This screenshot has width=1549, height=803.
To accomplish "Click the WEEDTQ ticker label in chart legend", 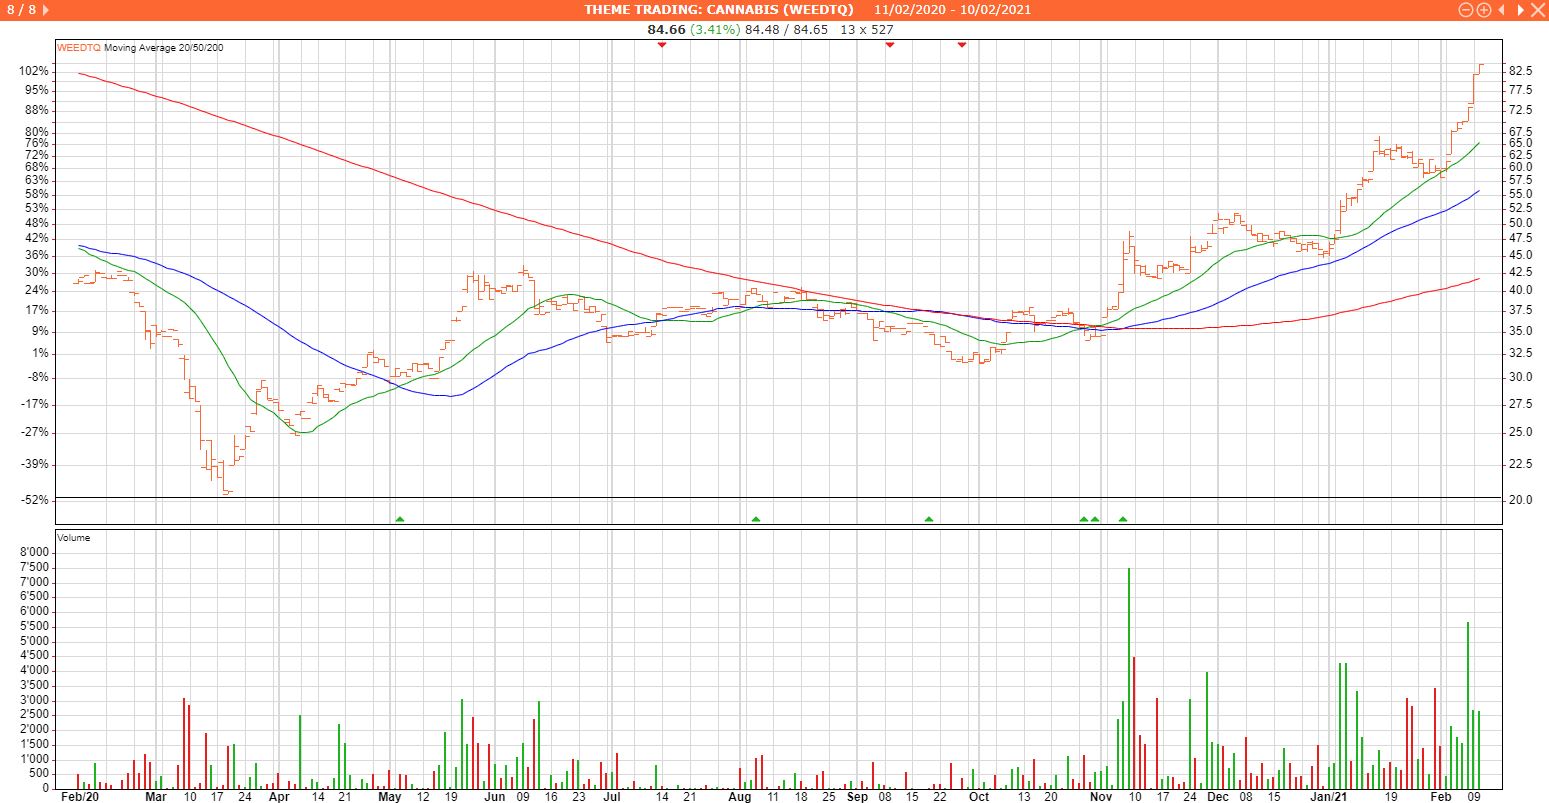I will click(79, 47).
